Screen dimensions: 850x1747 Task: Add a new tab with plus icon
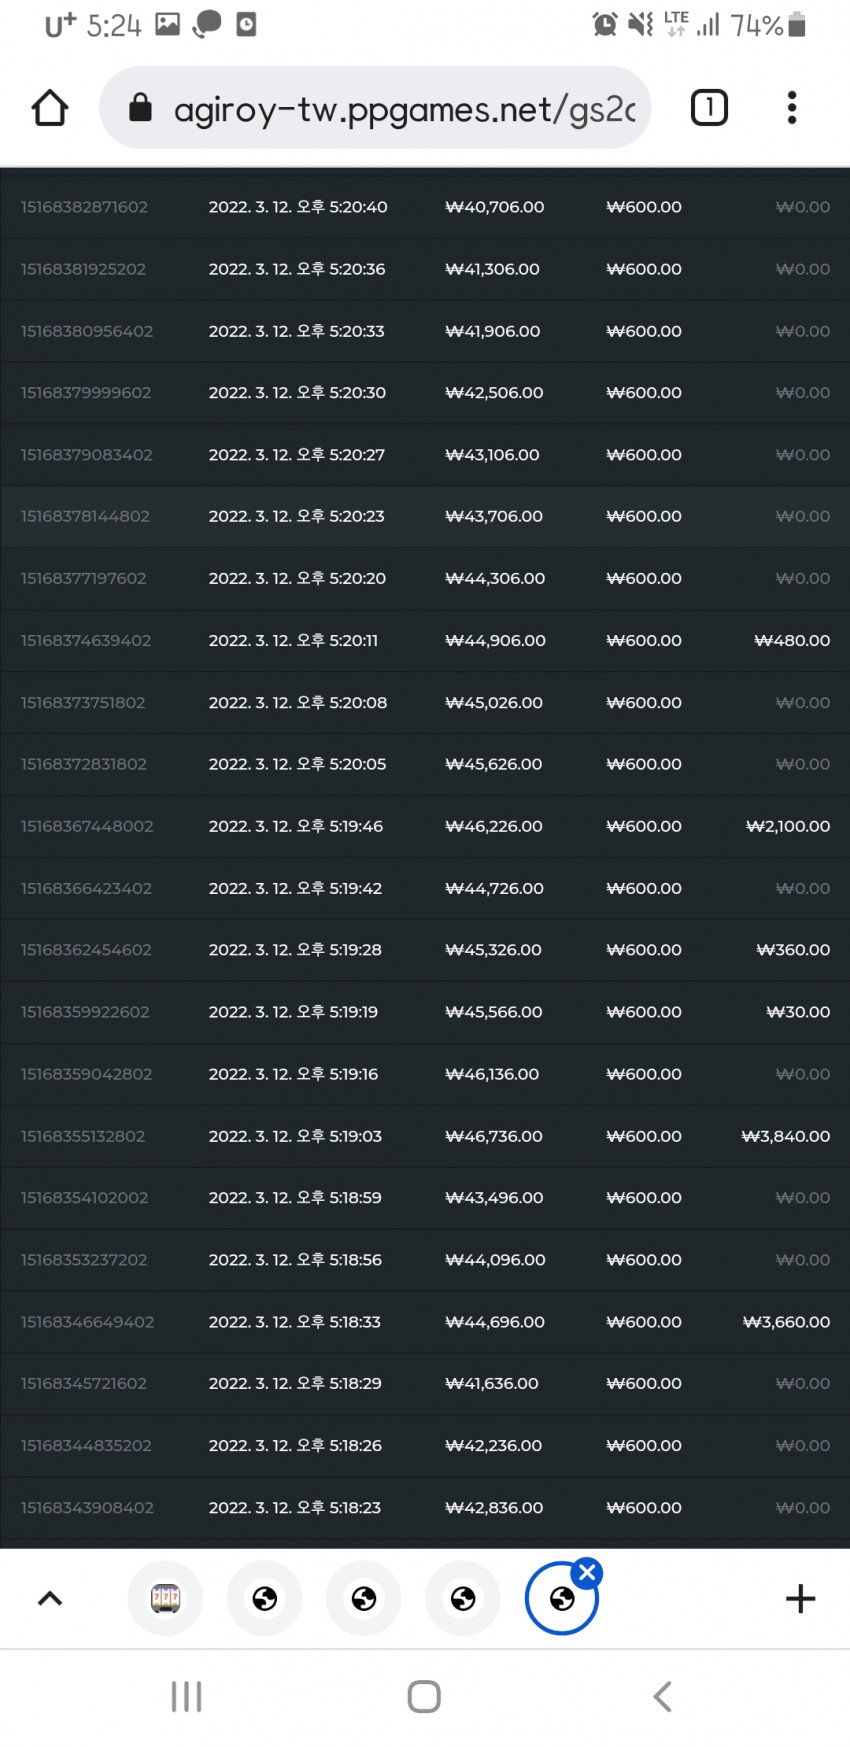pyautogui.click(x=800, y=1598)
